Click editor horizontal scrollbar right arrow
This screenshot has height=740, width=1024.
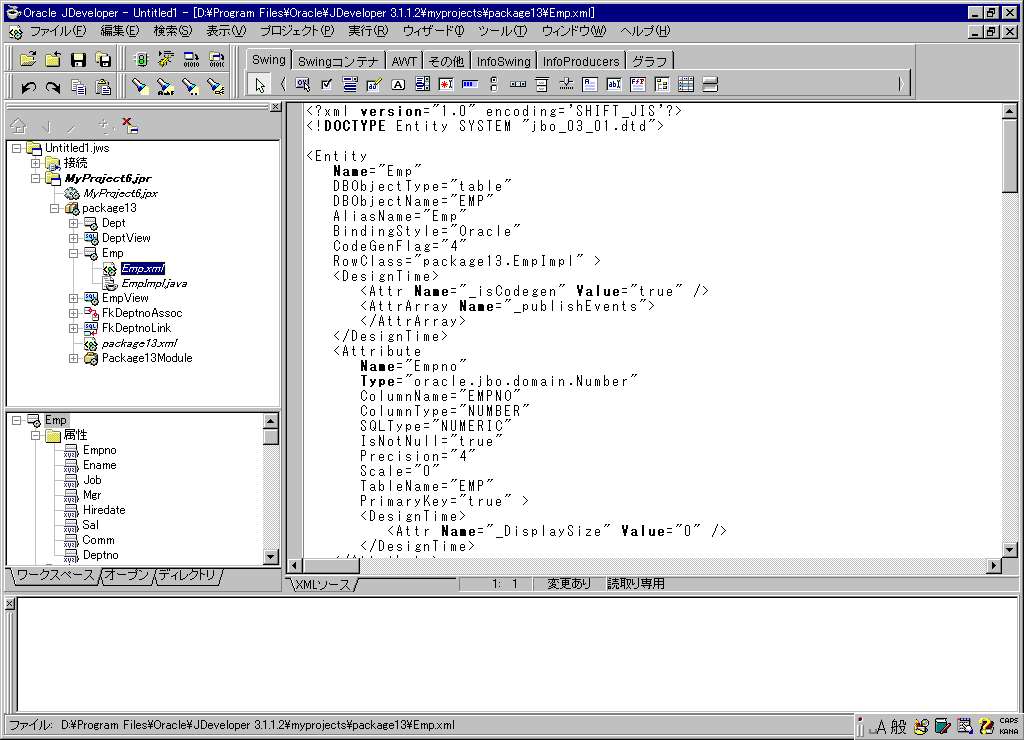click(994, 566)
